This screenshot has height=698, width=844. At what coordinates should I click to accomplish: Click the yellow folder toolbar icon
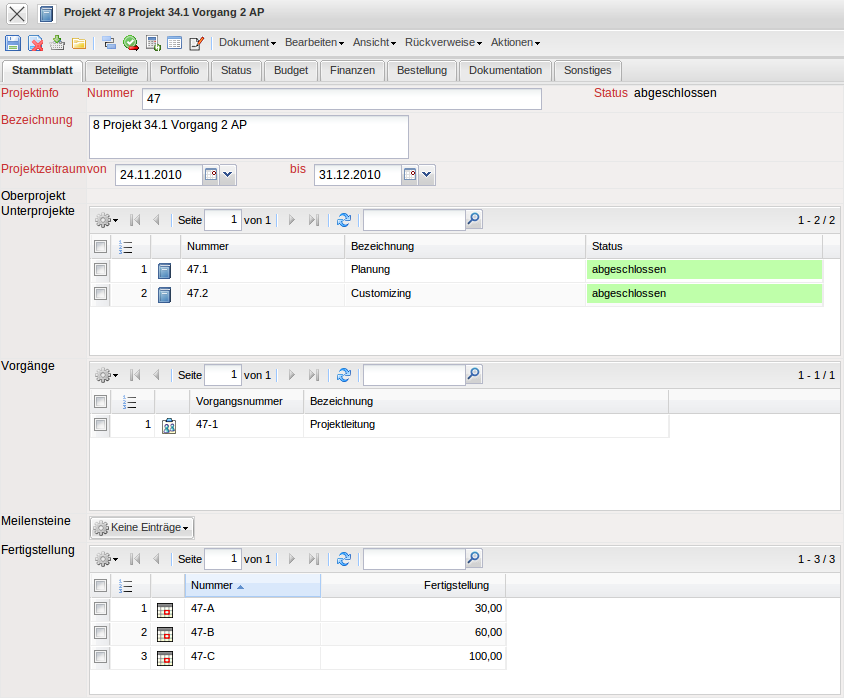tap(79, 43)
